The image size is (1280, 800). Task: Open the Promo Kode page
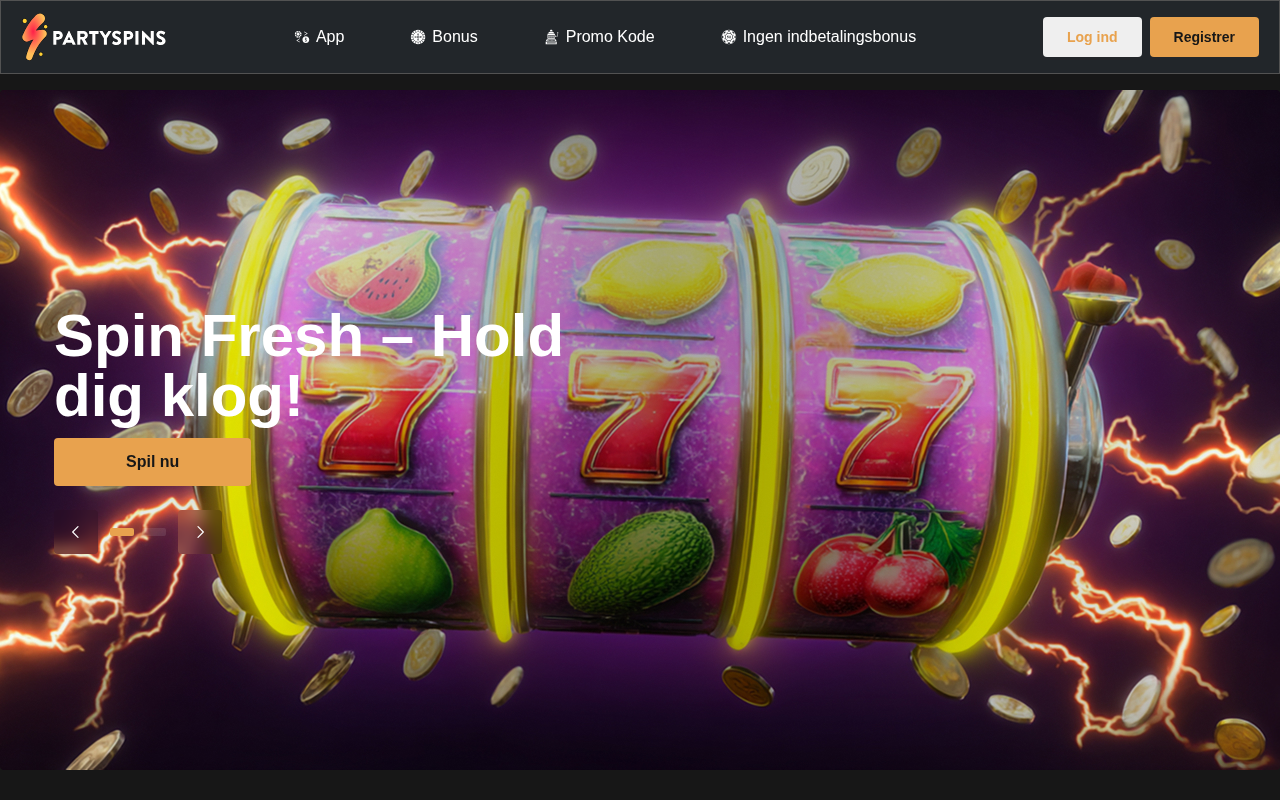coord(599,37)
